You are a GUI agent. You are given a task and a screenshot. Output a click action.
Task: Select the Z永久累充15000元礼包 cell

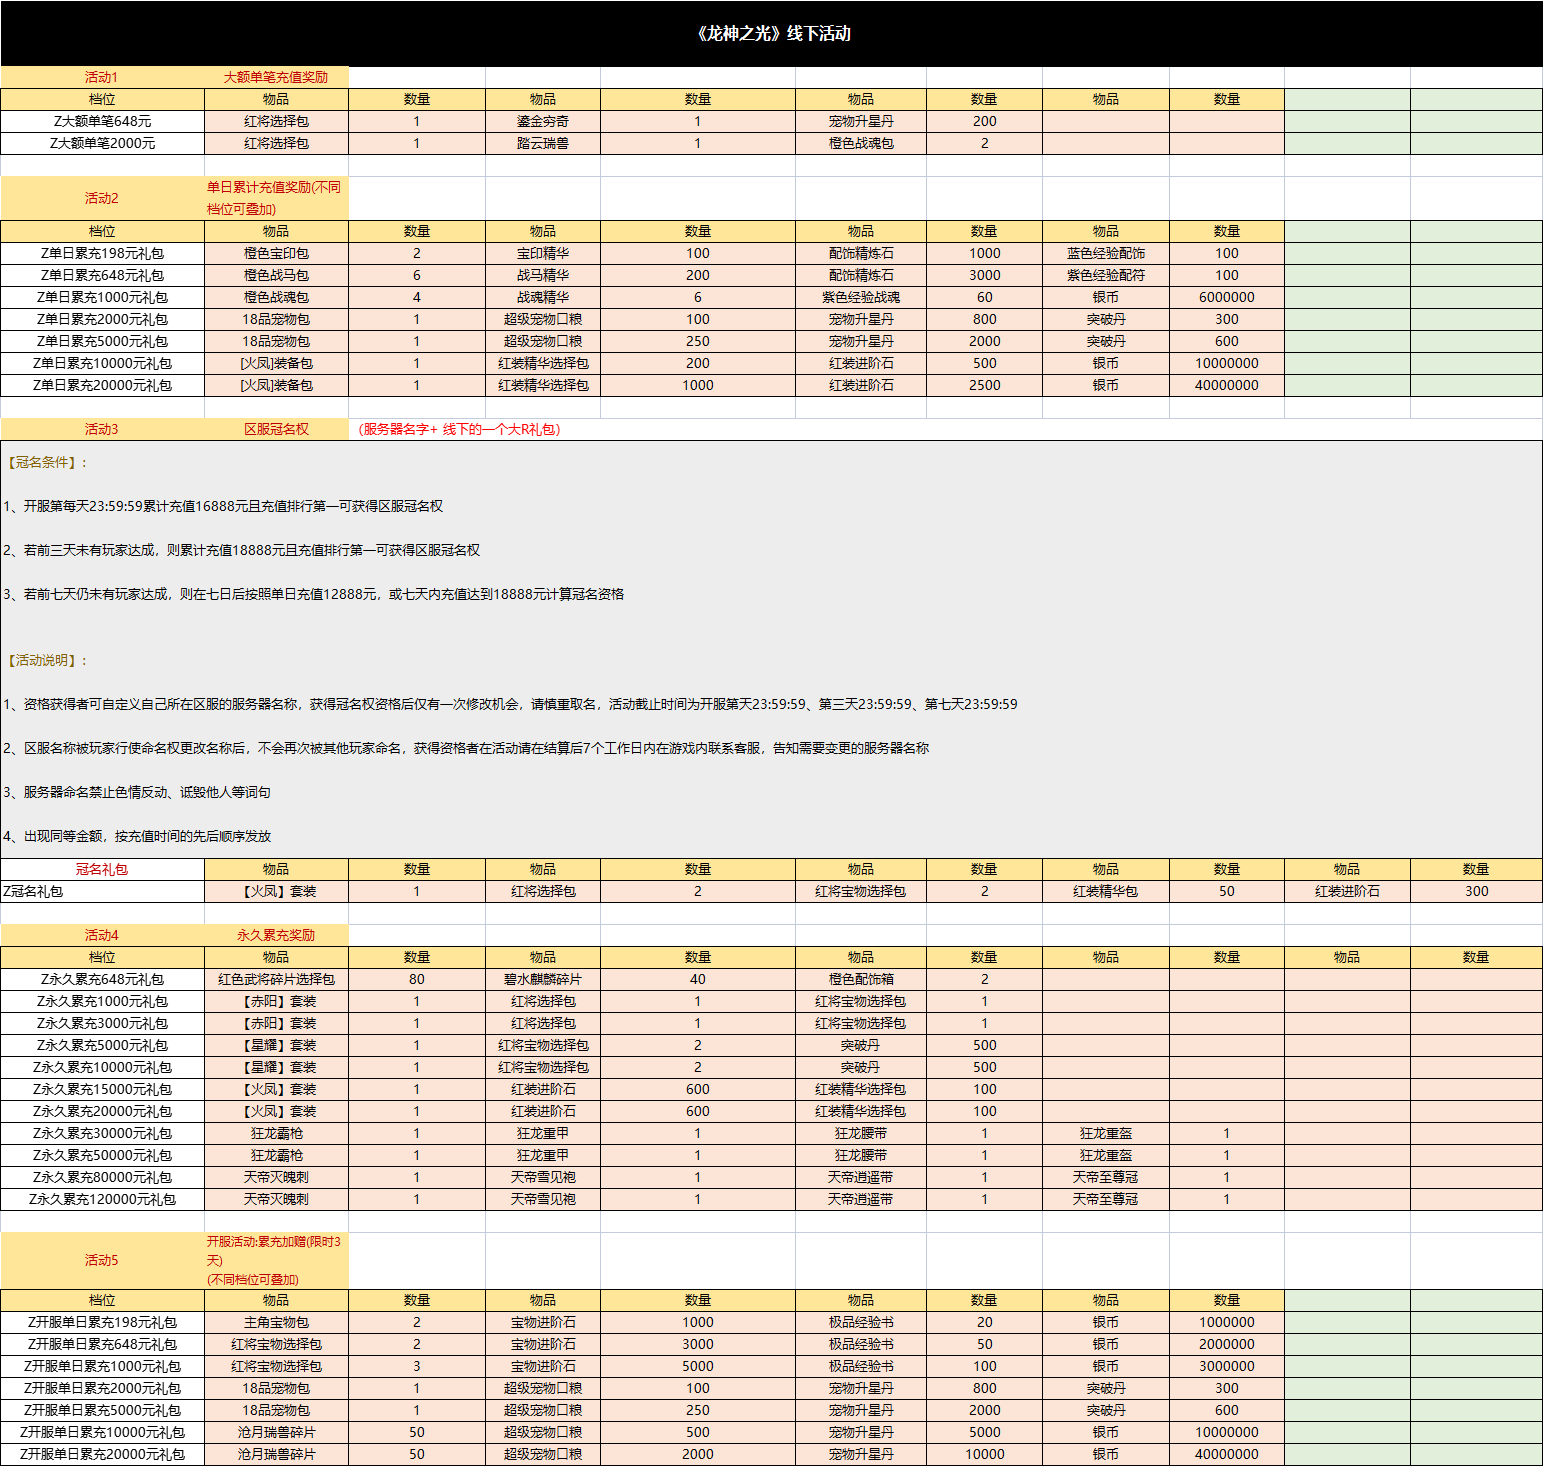click(102, 1089)
